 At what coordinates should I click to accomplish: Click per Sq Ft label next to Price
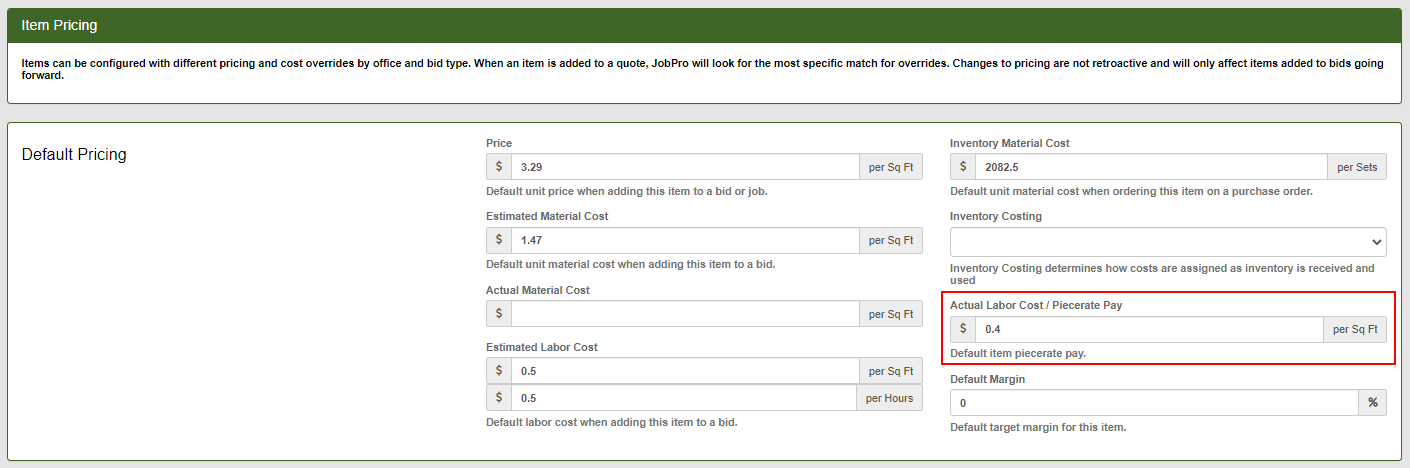890,167
